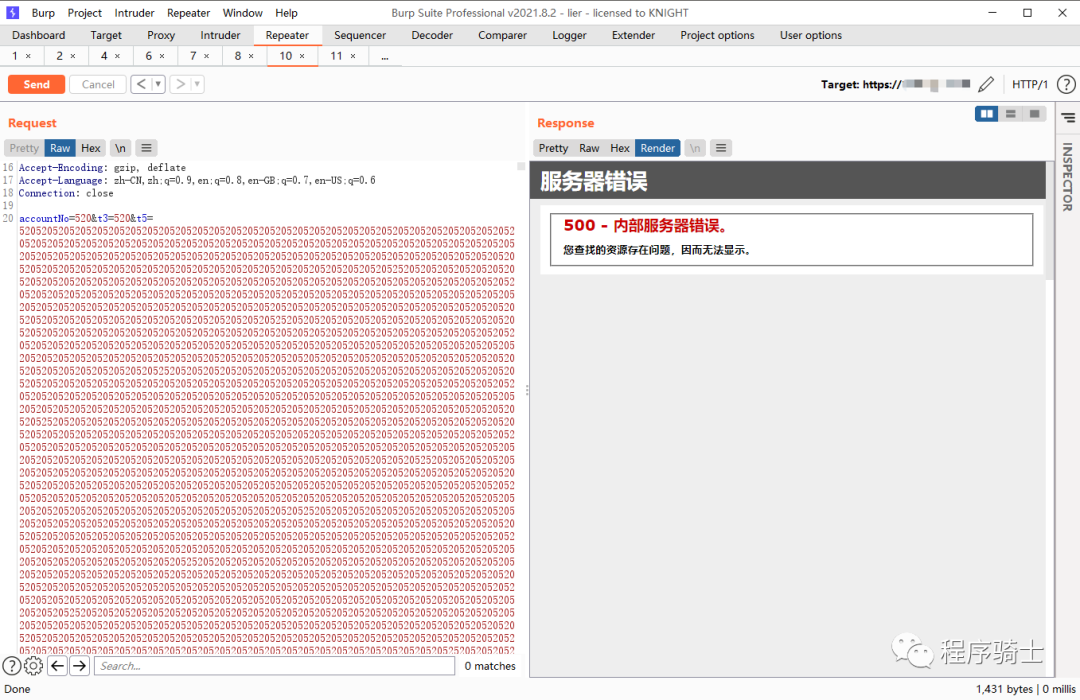Image resolution: width=1080 pixels, height=700 pixels.
Task: Select Raw view in Response panel
Action: [589, 148]
